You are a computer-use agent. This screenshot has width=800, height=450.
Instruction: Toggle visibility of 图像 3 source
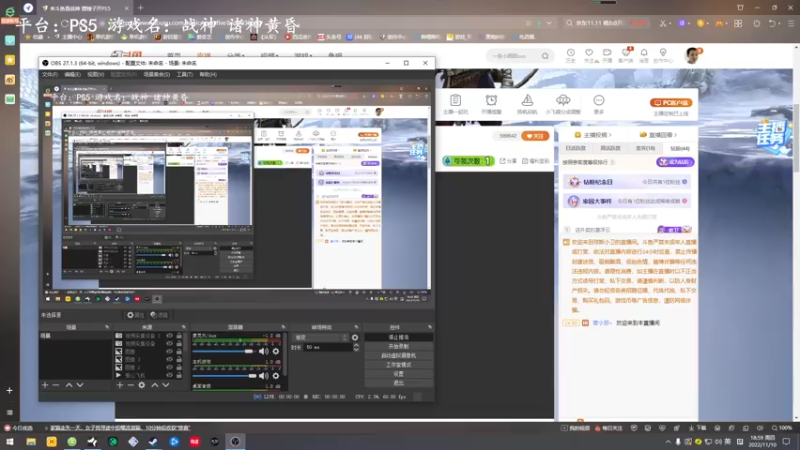169,359
